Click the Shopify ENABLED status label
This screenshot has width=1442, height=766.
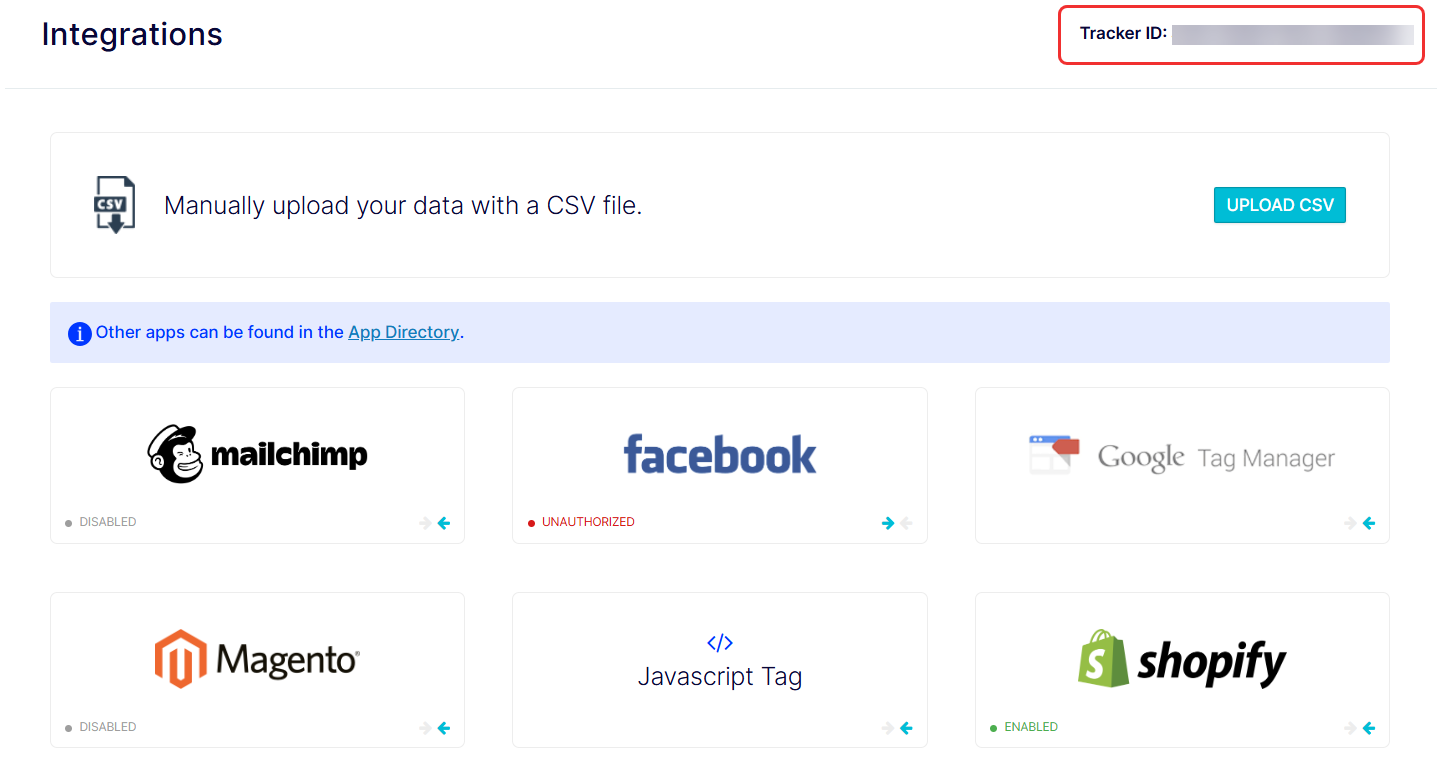(x=1030, y=727)
